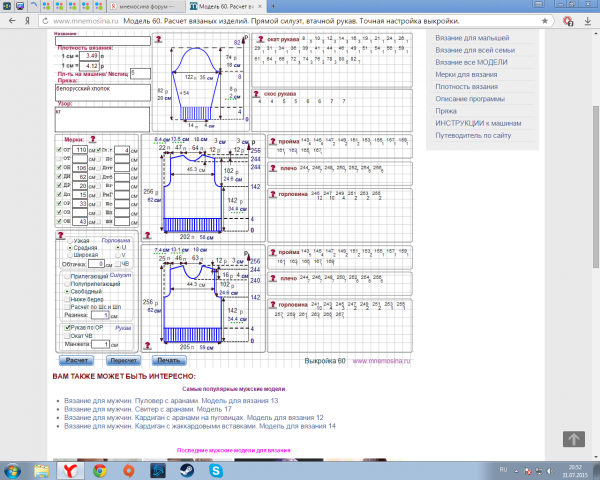Screen dimensions: 600x480
Task: Click the Печать button
Action: click(168, 359)
